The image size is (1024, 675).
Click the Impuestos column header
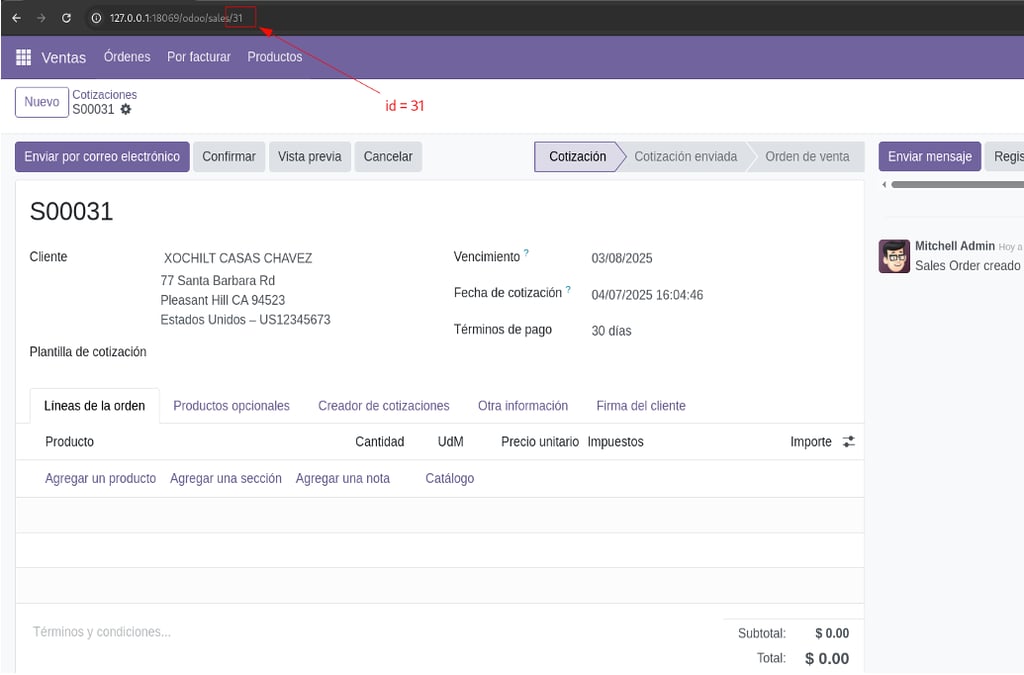pyautogui.click(x=615, y=442)
